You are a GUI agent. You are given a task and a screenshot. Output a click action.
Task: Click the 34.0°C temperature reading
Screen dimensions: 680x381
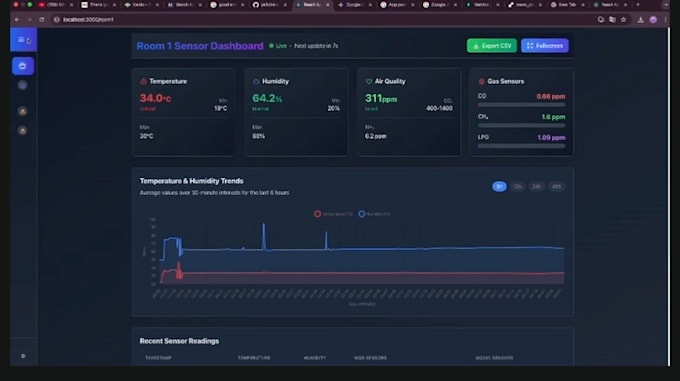tap(155, 98)
